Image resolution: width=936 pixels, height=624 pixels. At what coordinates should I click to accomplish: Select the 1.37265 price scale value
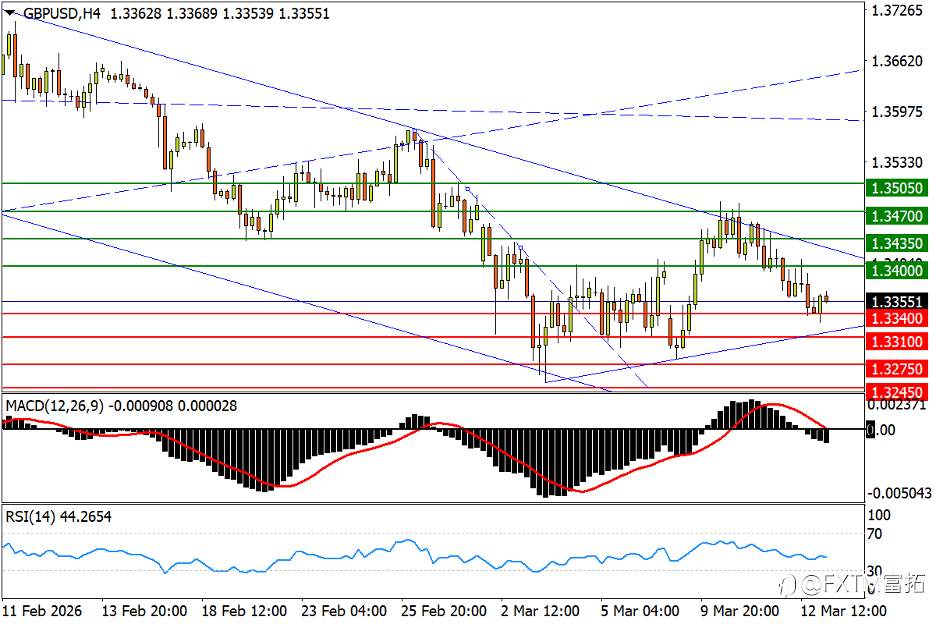[x=897, y=10]
